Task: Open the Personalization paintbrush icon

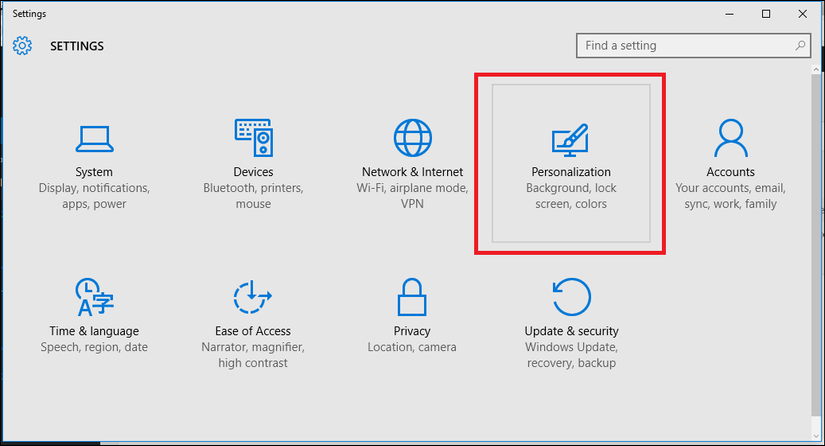Action: (x=571, y=139)
